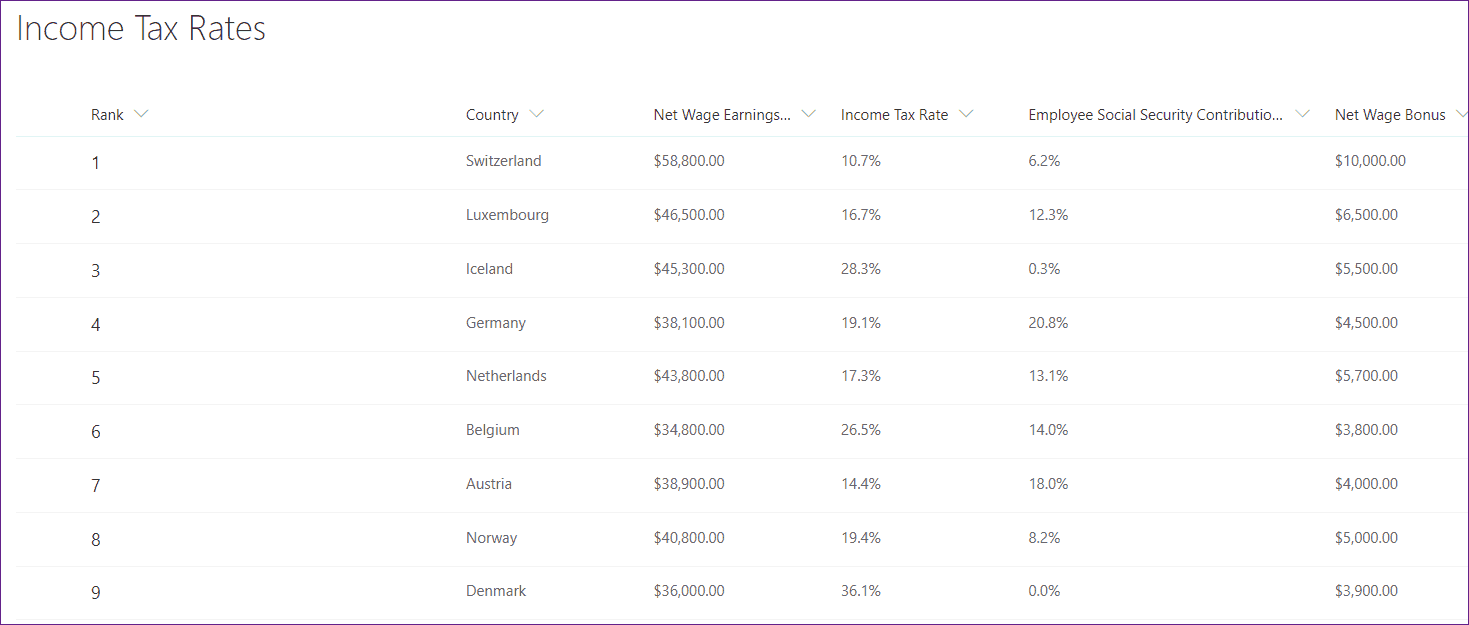
Task: Expand the Net Wage Bonus column chevron
Action: (1462, 114)
